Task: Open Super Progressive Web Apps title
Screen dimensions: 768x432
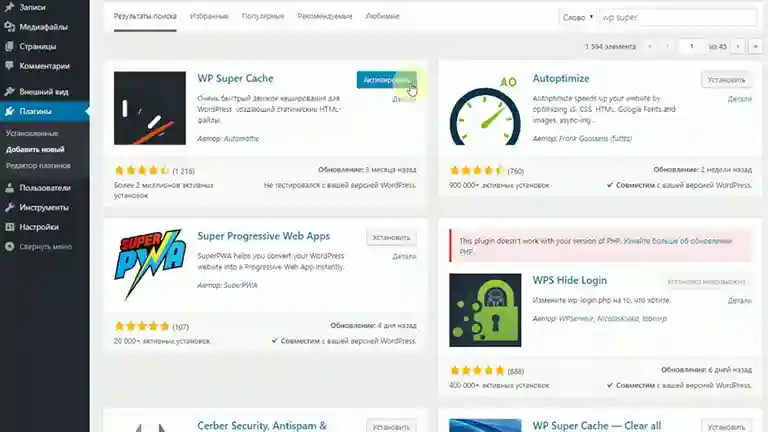Action: point(264,236)
